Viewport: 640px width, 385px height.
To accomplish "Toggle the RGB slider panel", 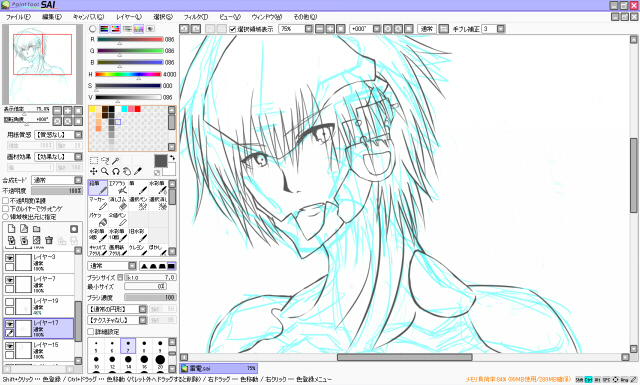I will (104, 29).
